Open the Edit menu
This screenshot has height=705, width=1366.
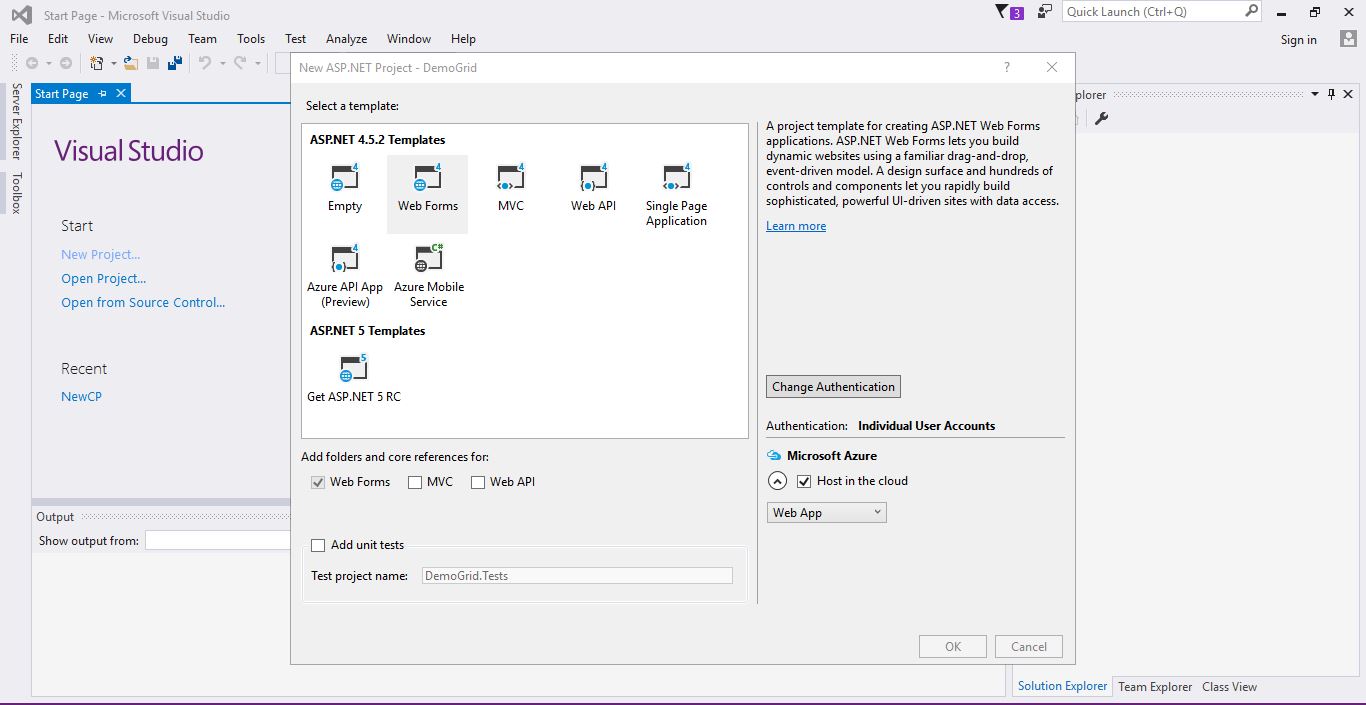(x=58, y=39)
